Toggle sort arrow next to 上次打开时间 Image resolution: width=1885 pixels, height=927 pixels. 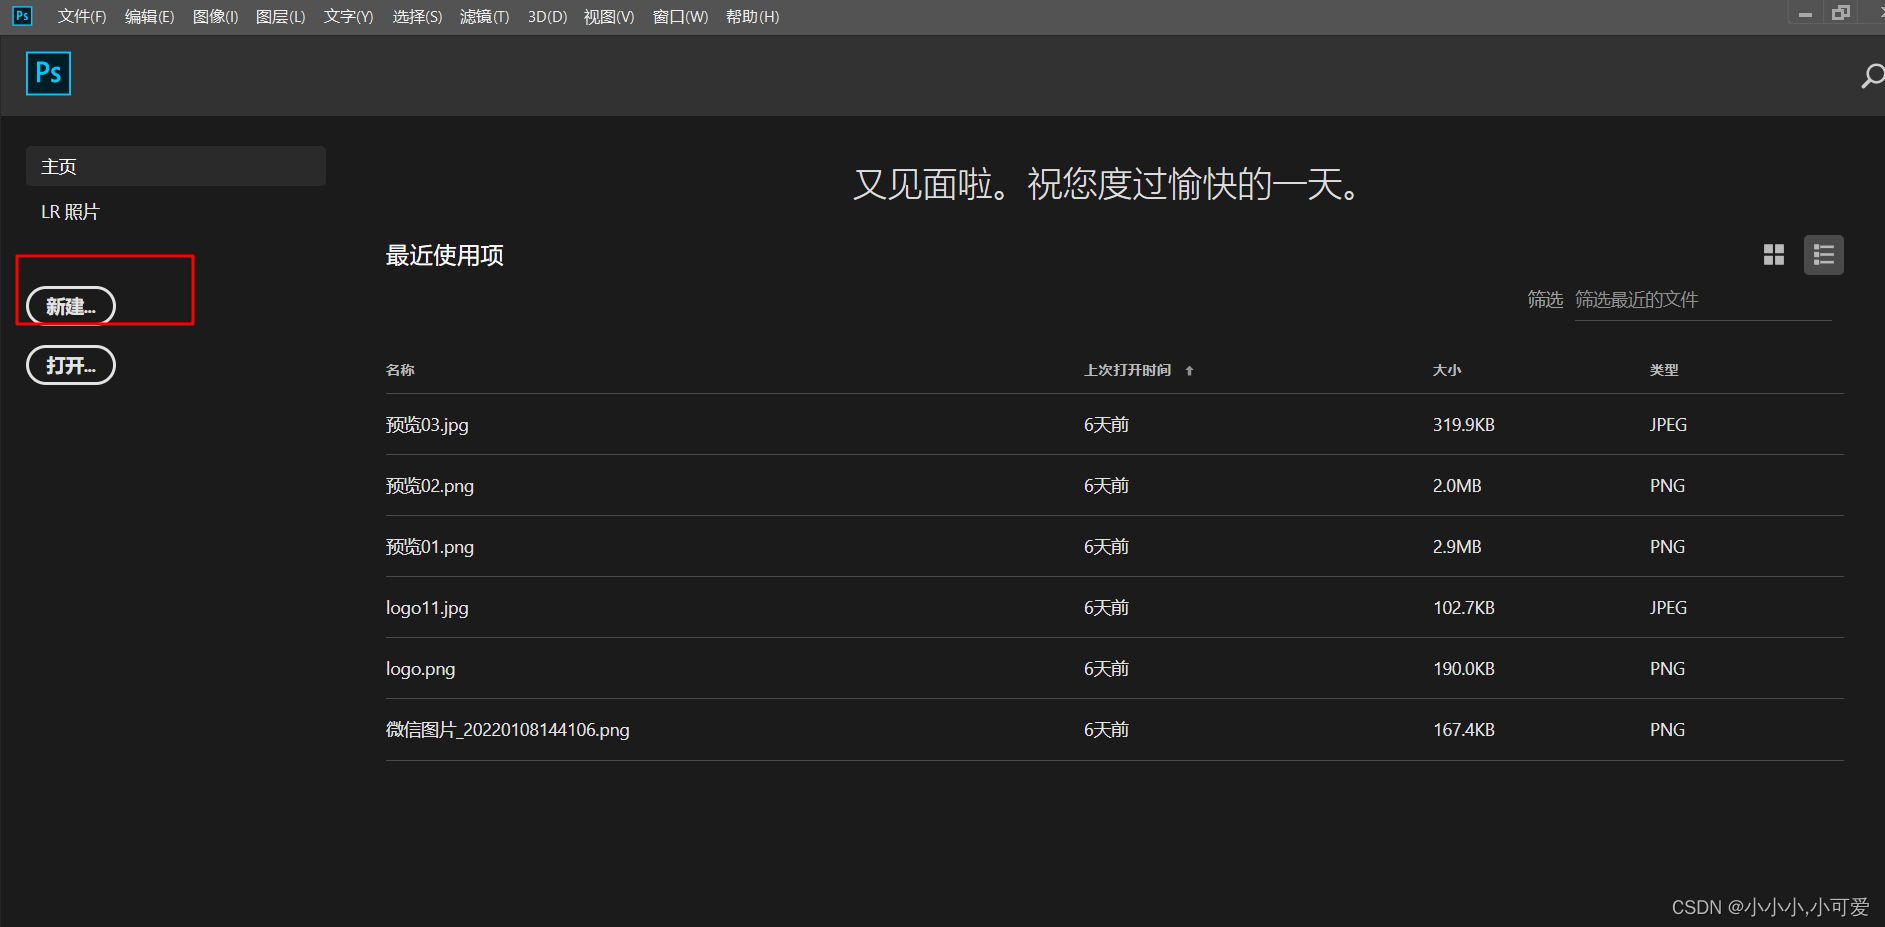(1189, 371)
